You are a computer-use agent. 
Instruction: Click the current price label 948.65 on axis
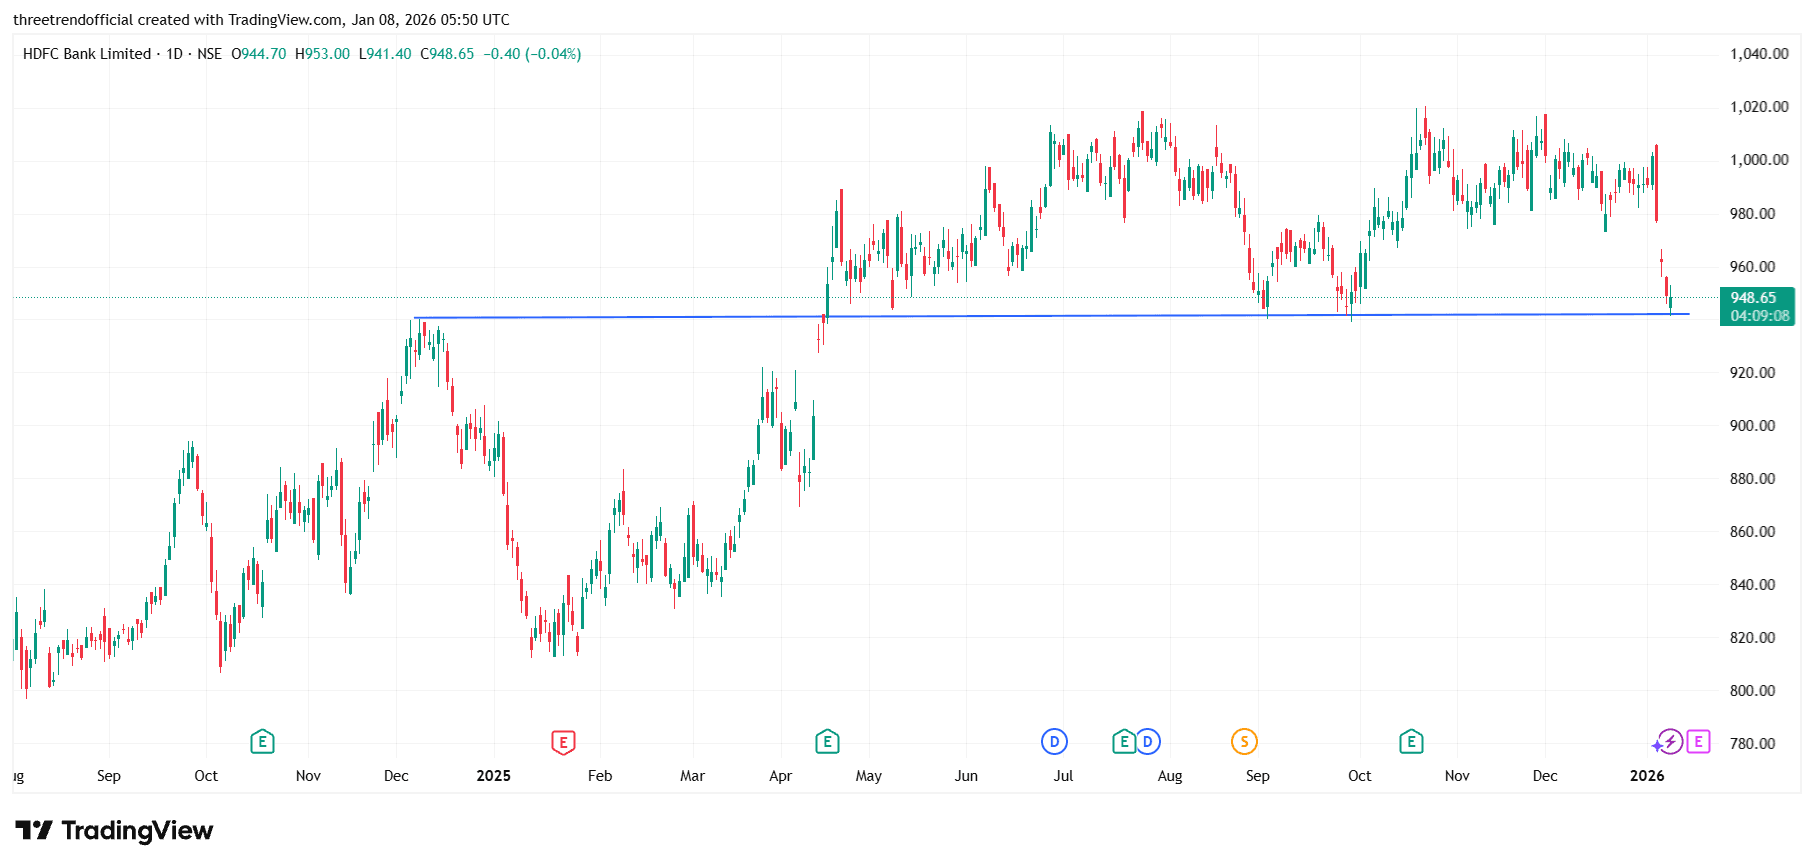click(x=1754, y=298)
